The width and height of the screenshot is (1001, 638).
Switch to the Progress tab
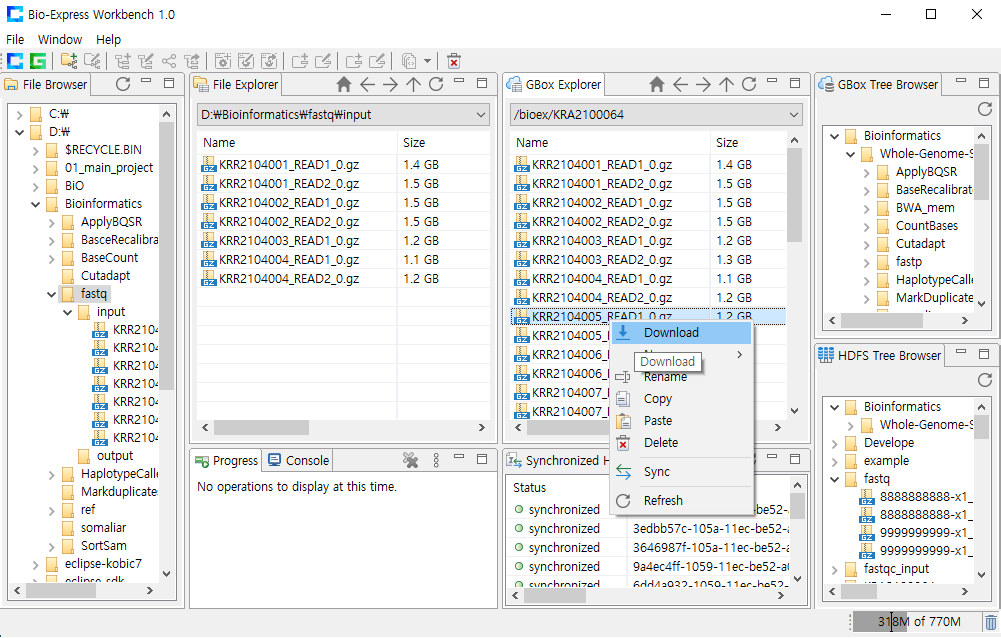tap(227, 460)
